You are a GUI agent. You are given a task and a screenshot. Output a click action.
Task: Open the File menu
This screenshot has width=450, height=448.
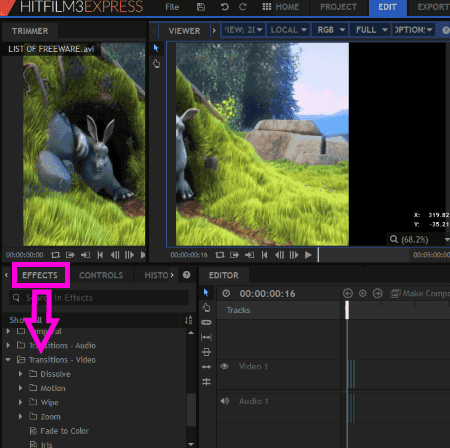[x=172, y=7]
